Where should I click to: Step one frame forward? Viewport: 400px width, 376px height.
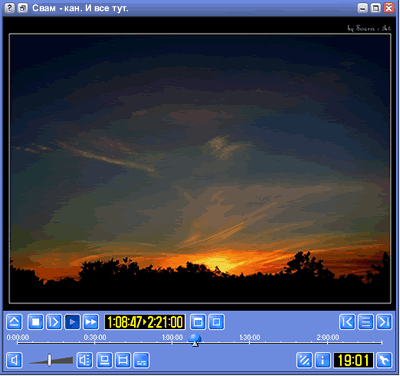(x=54, y=322)
